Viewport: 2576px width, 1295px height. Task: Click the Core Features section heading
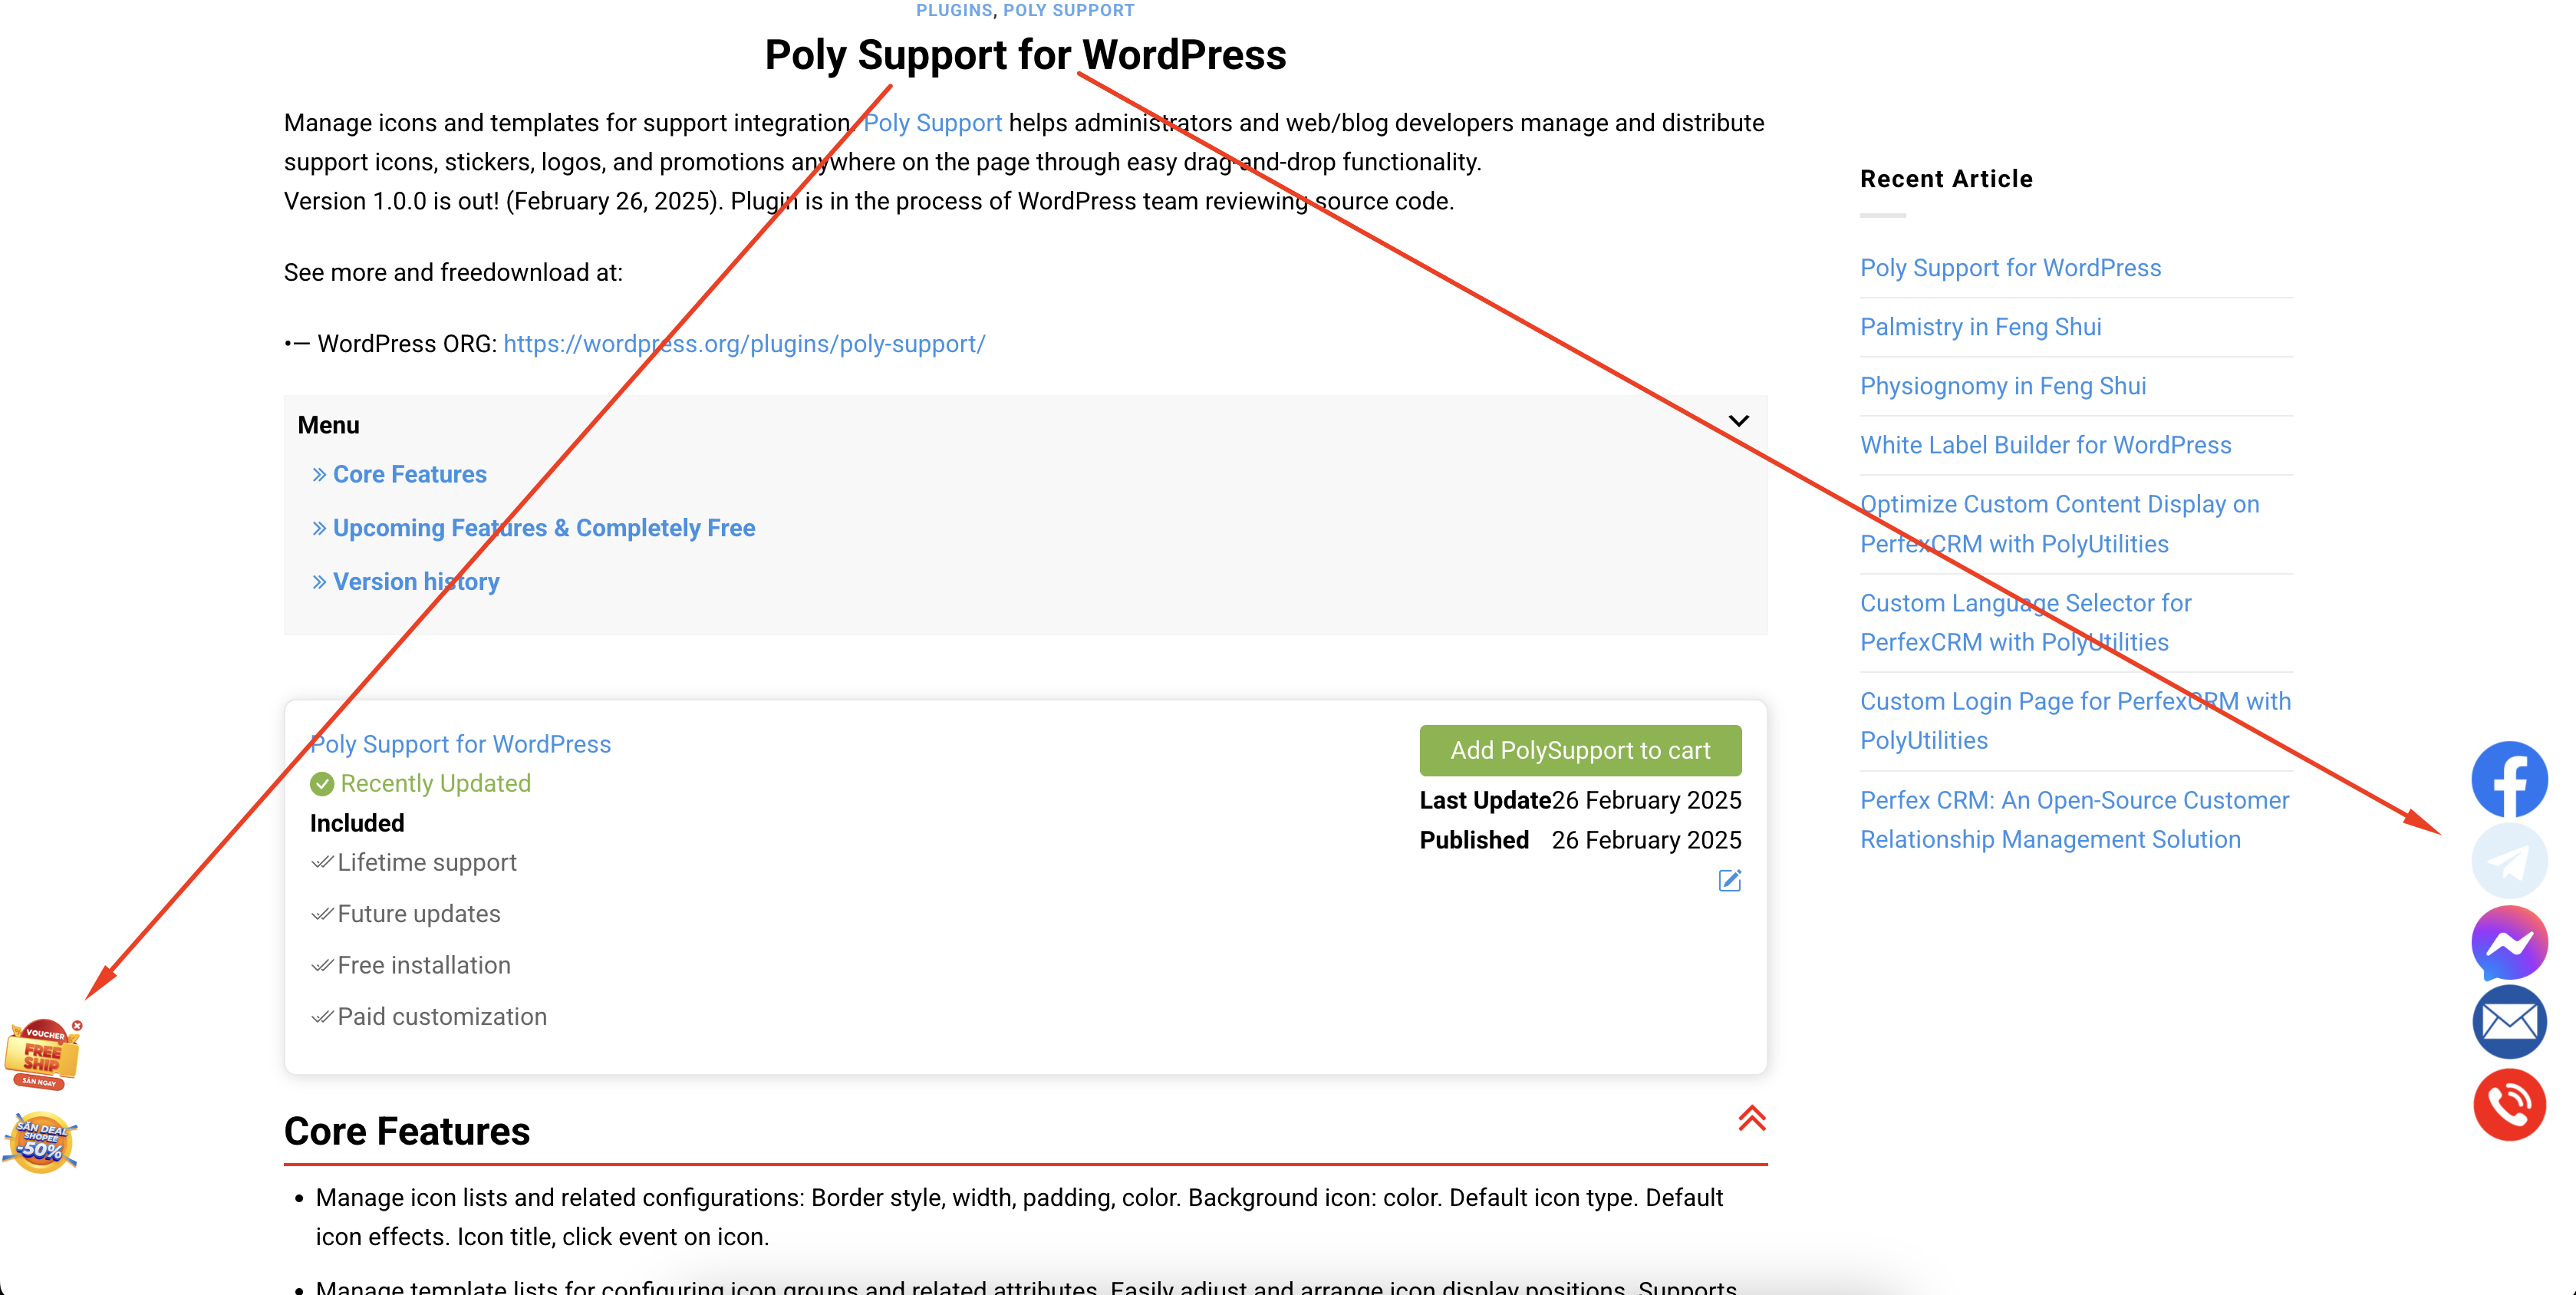pyautogui.click(x=406, y=1131)
